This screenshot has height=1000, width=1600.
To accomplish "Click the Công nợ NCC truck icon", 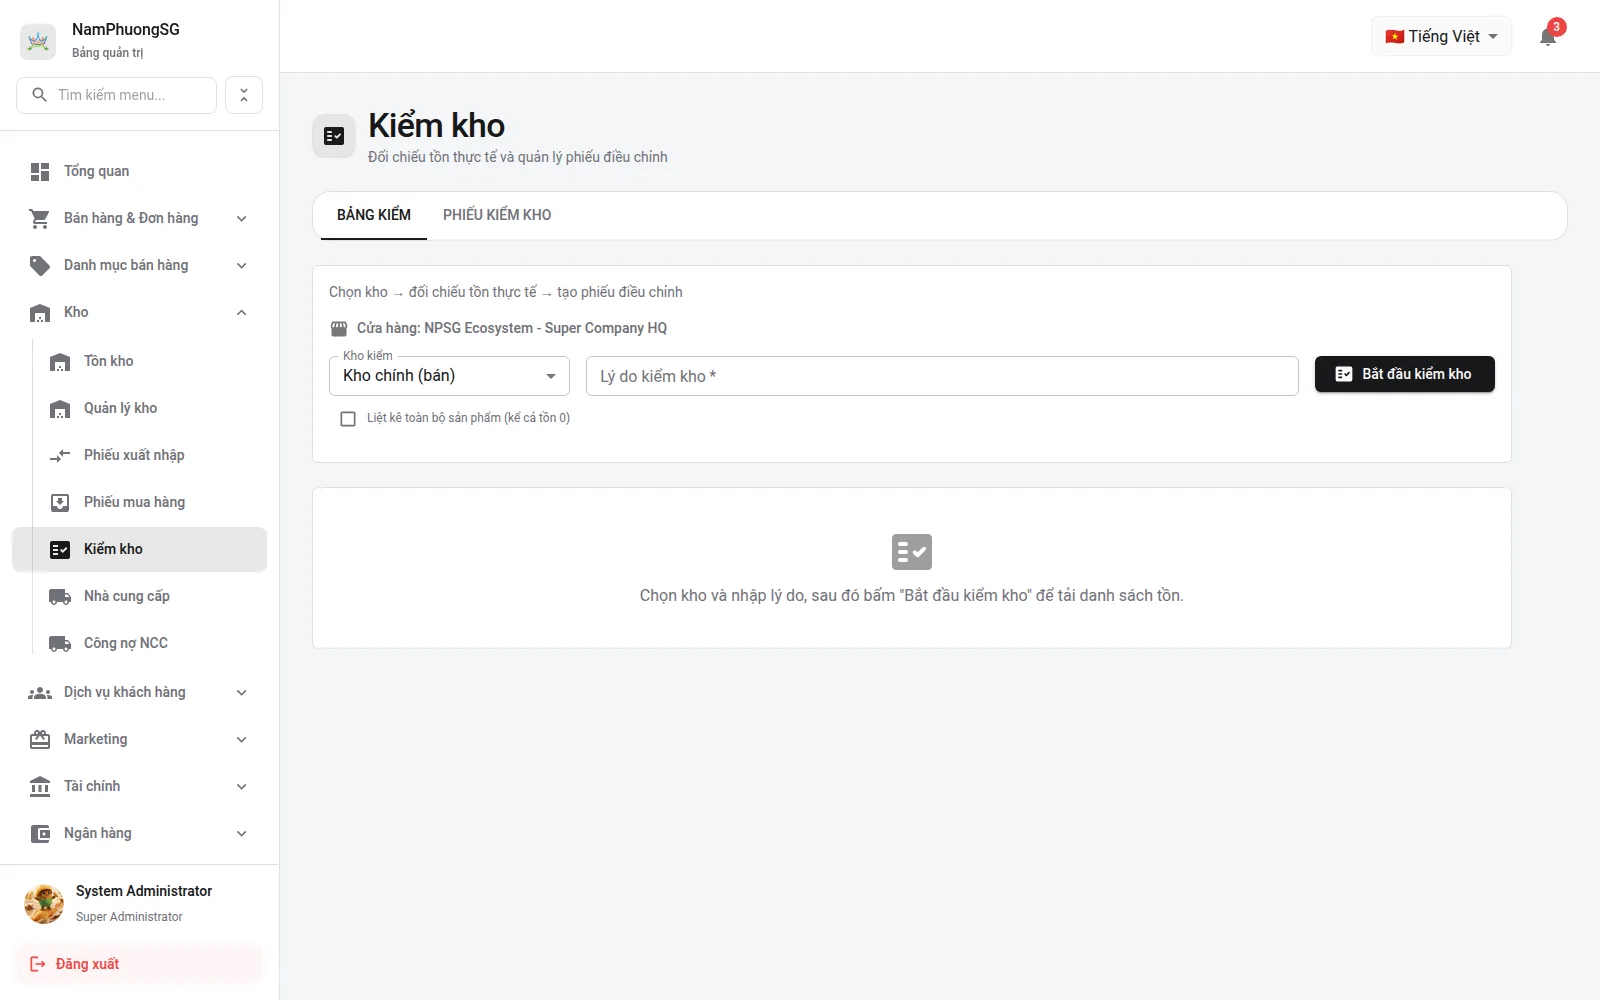I will point(60,644).
